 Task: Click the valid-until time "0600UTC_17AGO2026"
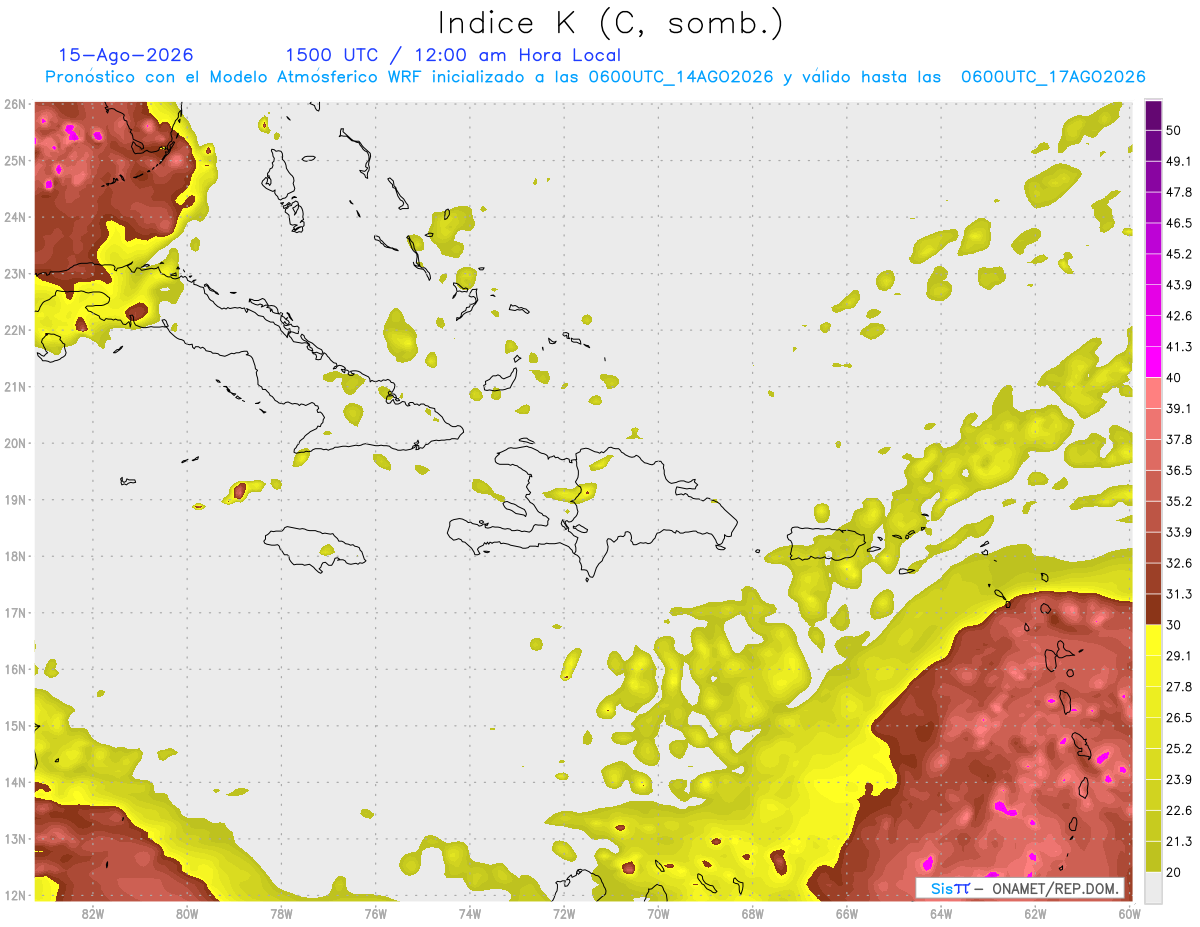click(x=1053, y=77)
